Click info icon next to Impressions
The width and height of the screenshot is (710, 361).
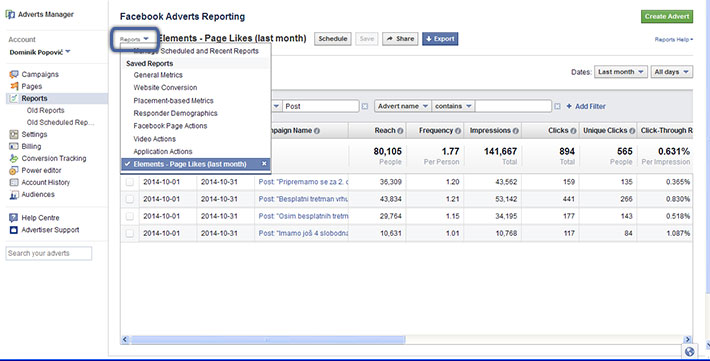(515, 131)
